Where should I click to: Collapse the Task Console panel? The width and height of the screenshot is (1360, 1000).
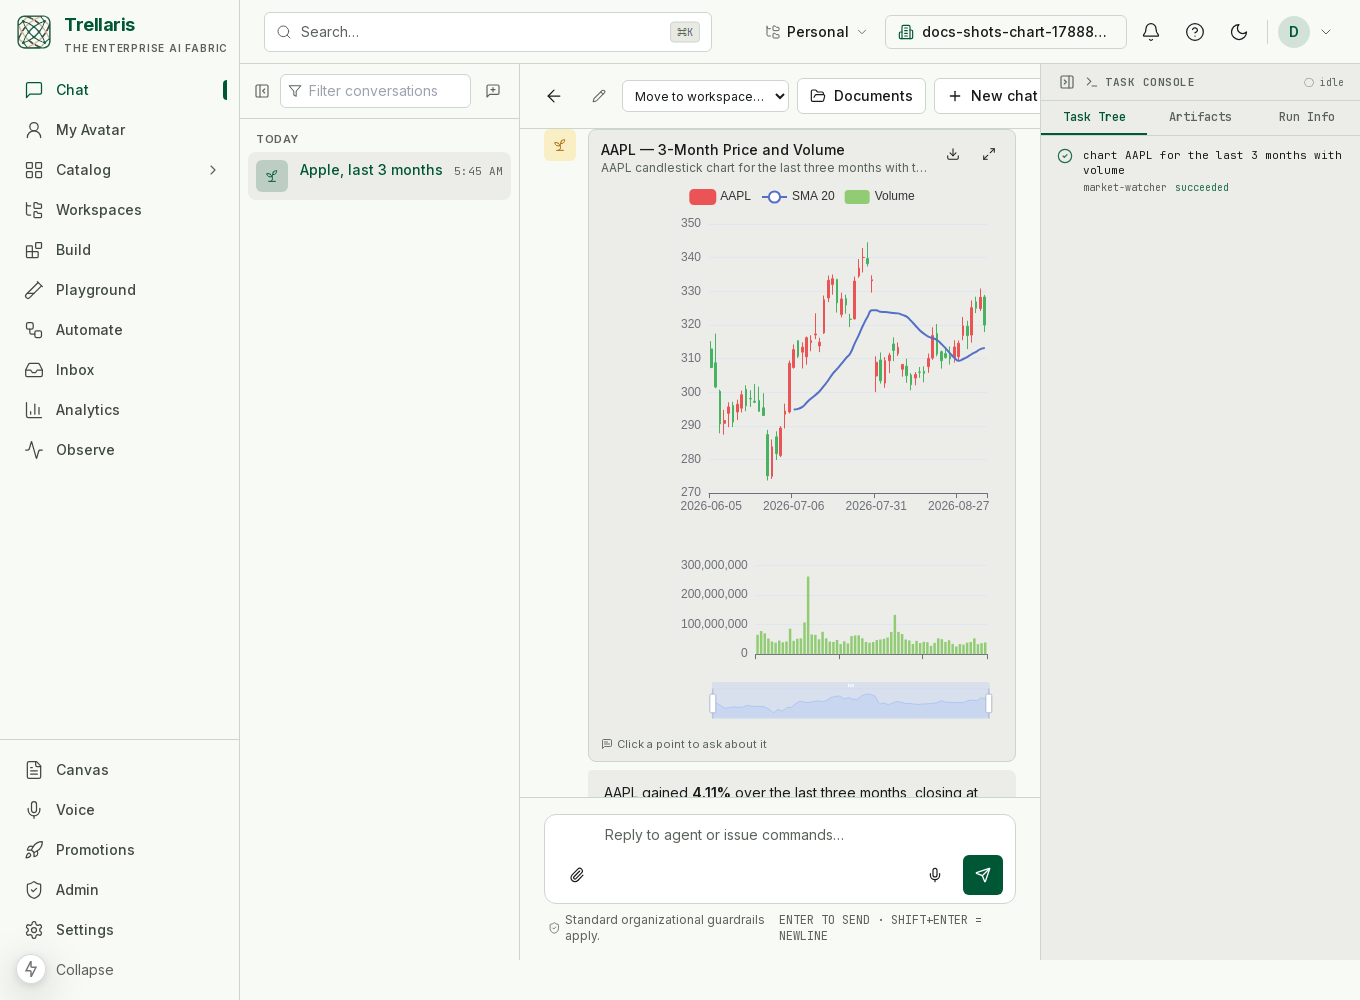(x=1067, y=82)
